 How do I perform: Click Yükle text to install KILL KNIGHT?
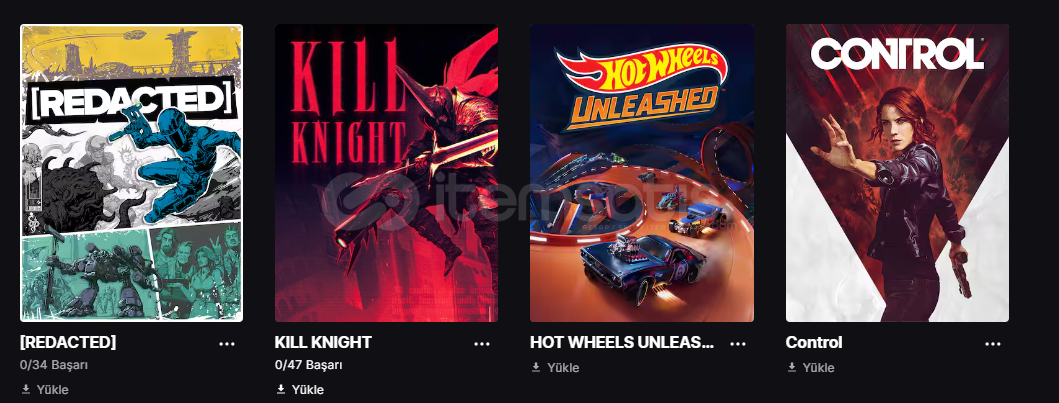click(x=307, y=389)
